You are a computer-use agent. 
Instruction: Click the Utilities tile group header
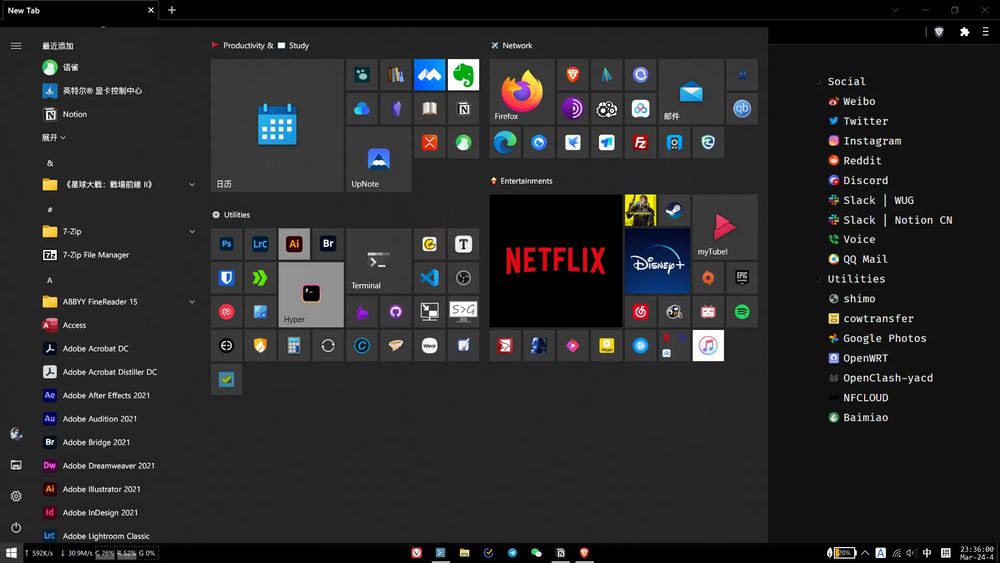pos(231,215)
